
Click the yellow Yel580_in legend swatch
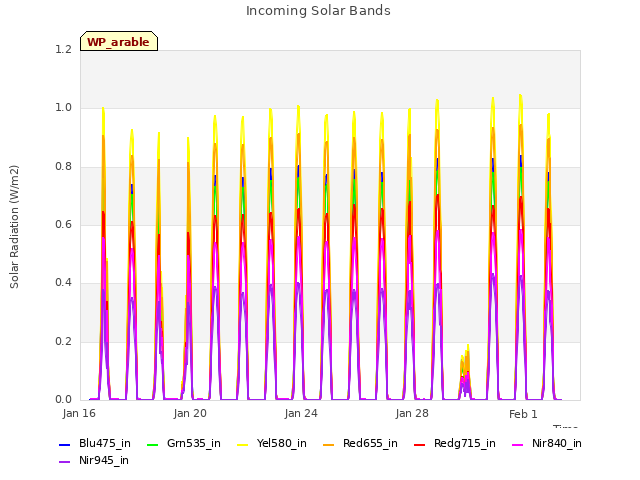242,444
